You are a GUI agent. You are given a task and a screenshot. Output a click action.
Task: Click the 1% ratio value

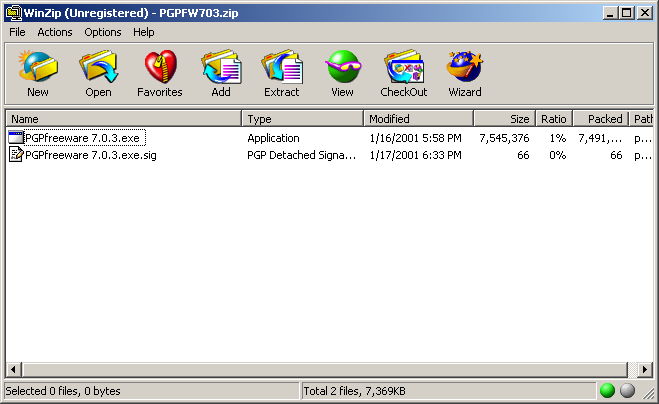tap(558, 138)
